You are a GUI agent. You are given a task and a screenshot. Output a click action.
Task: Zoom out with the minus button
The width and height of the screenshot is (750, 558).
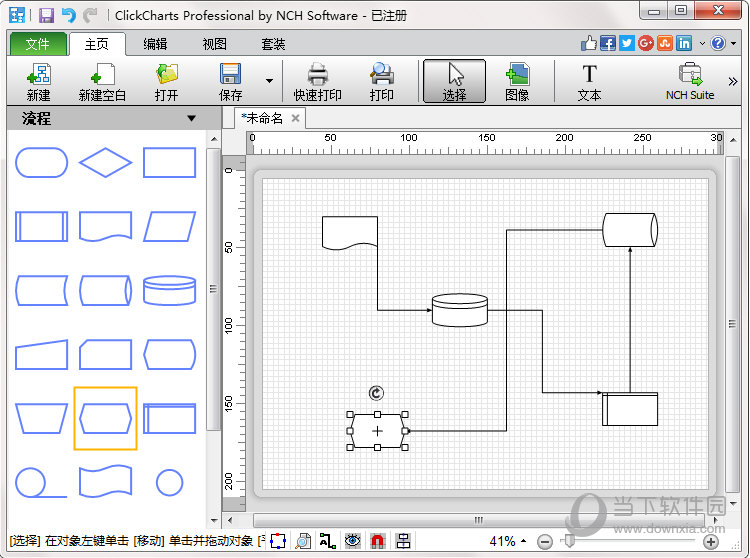click(x=544, y=542)
